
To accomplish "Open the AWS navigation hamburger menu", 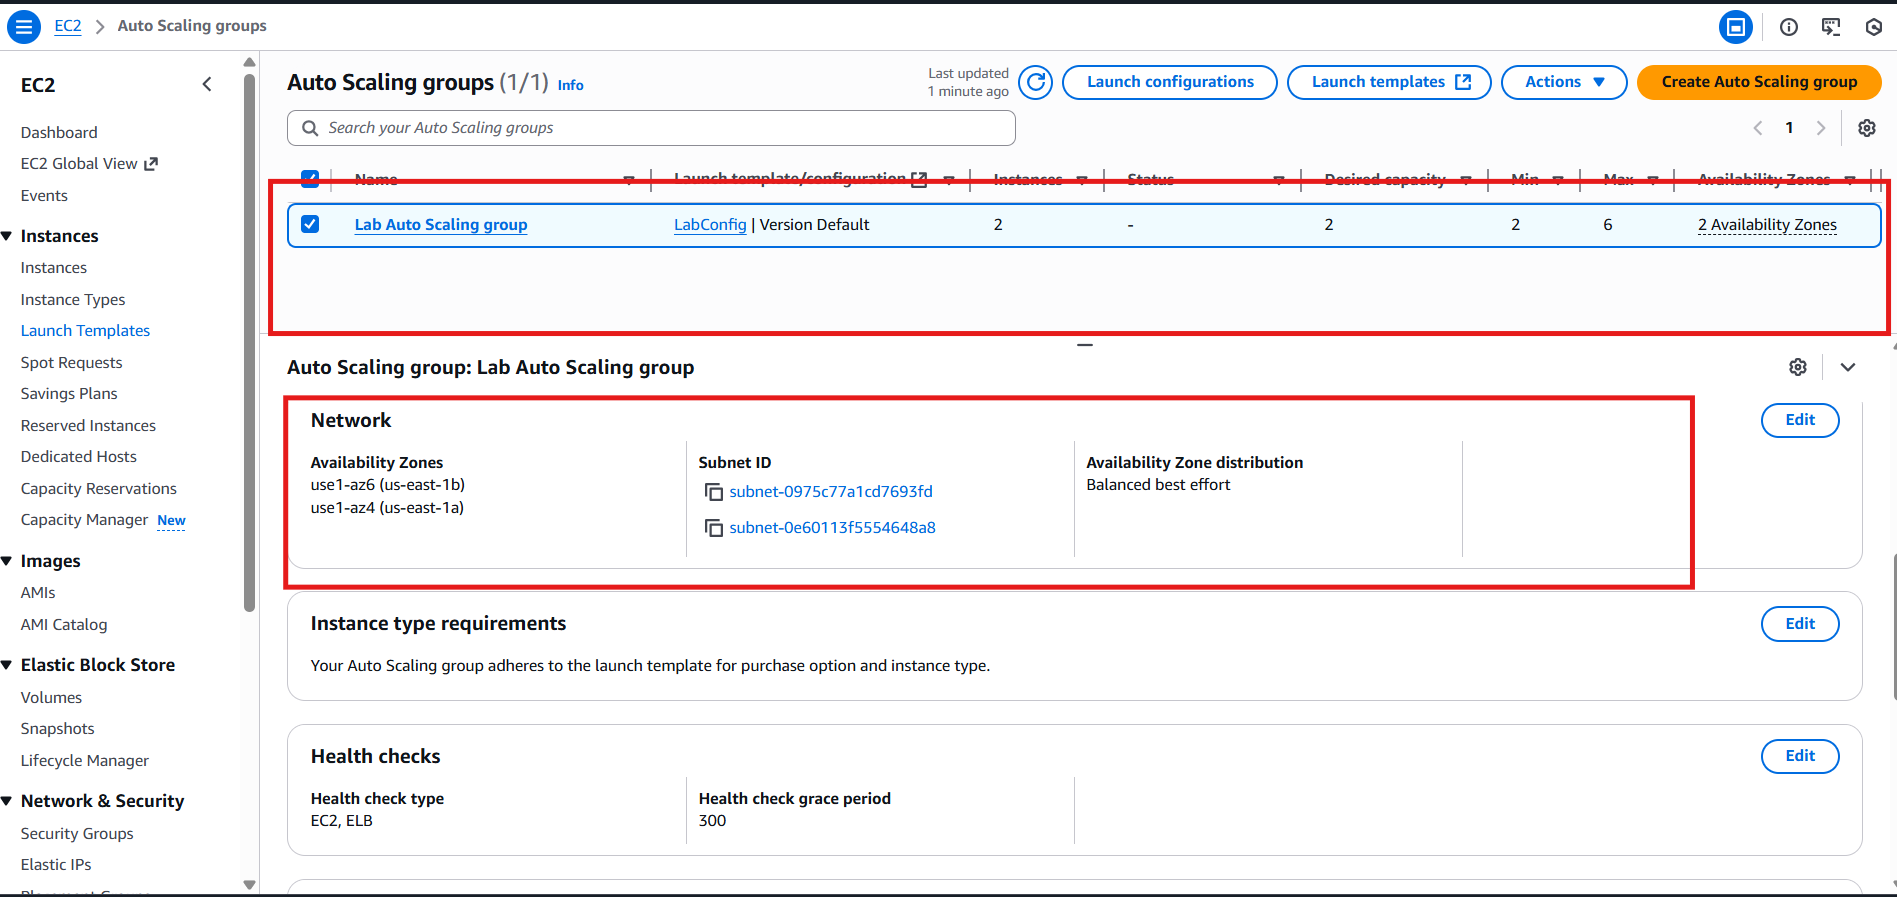I will (24, 27).
